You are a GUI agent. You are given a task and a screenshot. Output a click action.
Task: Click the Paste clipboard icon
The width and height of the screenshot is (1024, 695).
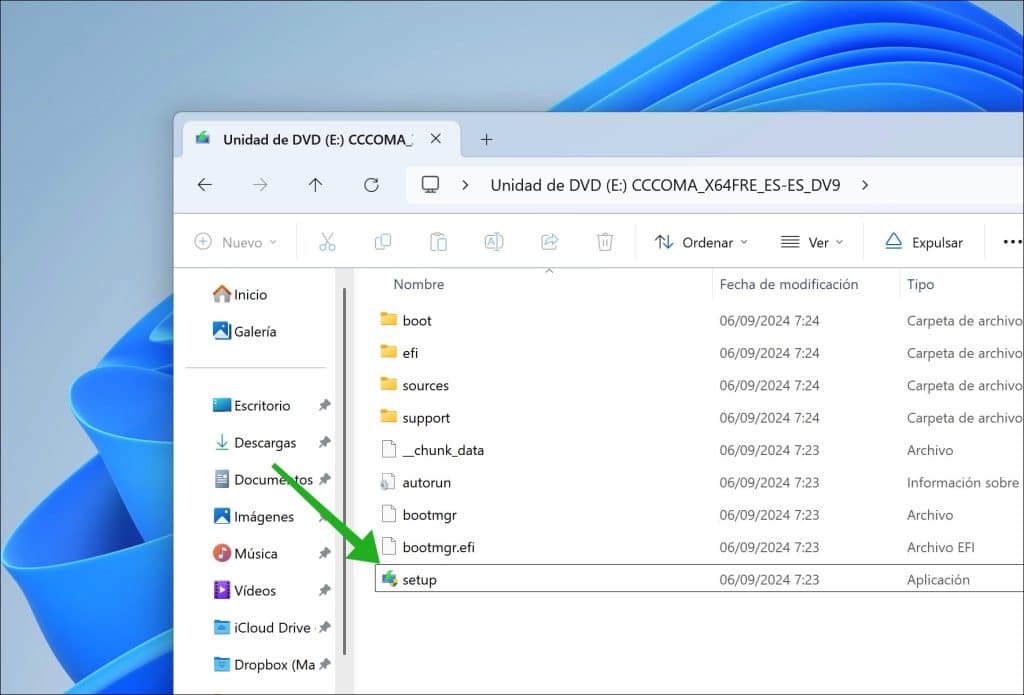[438, 242]
